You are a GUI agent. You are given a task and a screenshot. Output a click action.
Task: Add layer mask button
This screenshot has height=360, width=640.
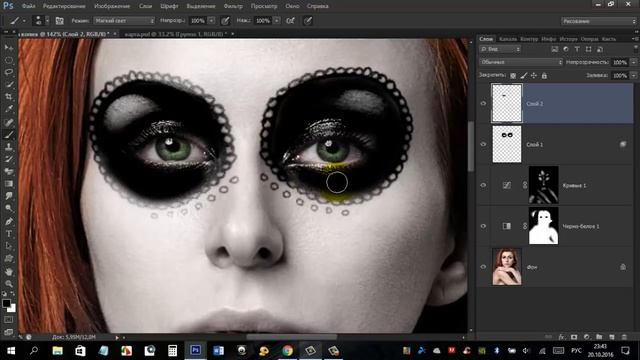click(574, 337)
